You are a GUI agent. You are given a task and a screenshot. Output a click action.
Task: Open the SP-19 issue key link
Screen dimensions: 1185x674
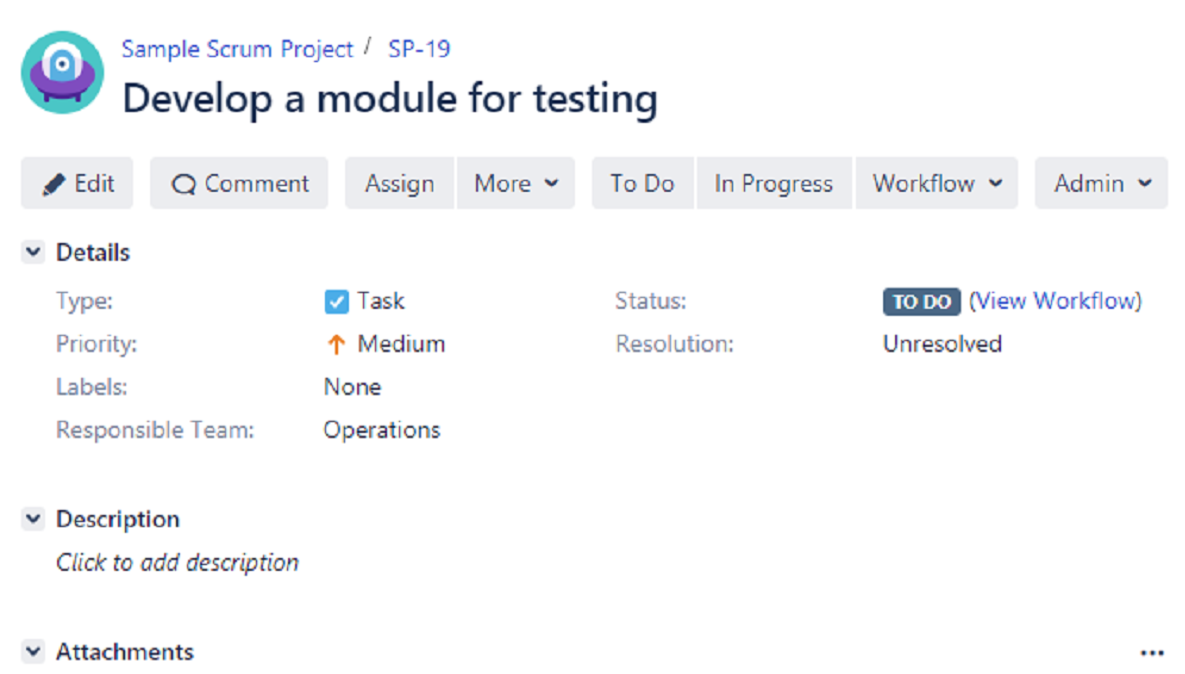pos(419,49)
